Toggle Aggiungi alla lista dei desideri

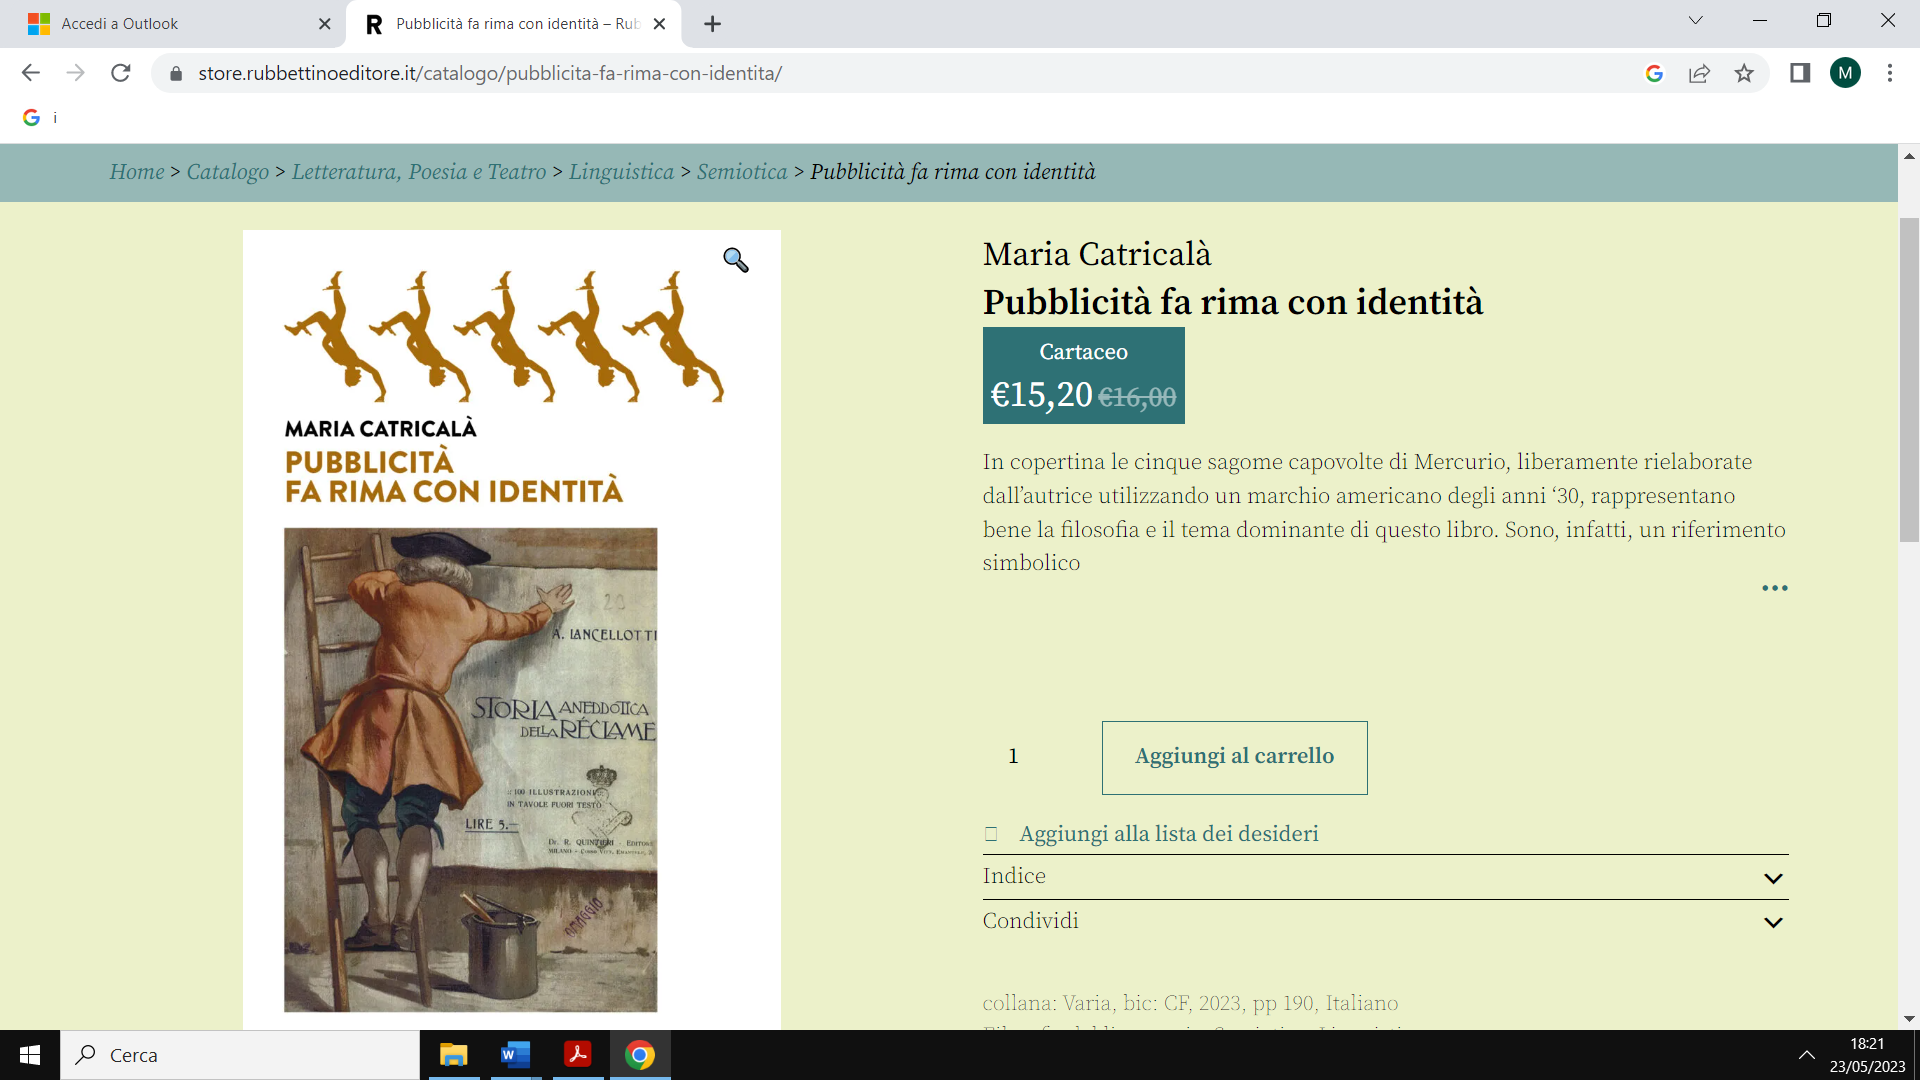(x=1151, y=834)
